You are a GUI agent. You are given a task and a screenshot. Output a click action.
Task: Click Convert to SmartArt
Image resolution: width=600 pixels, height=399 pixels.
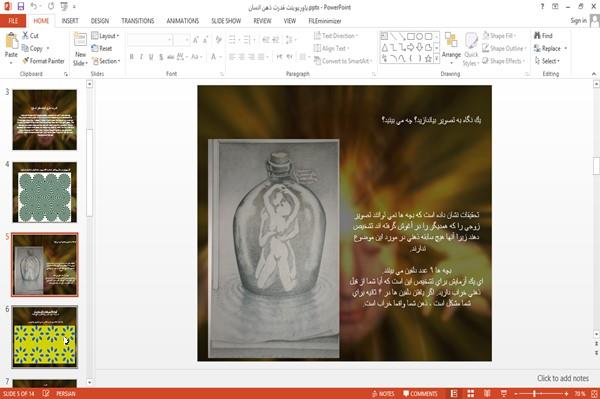pyautogui.click(x=343, y=61)
